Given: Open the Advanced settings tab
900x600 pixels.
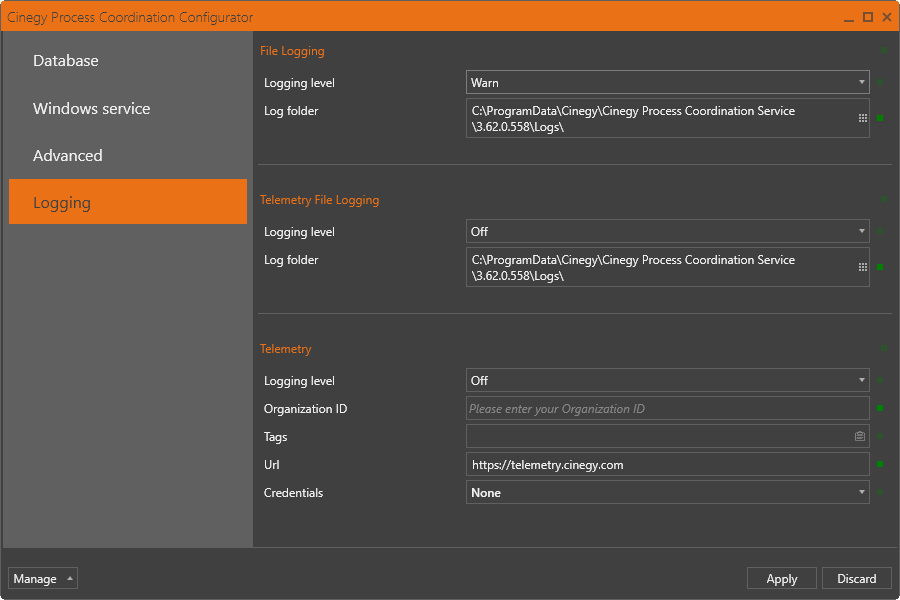Looking at the screenshot, I should (128, 156).
